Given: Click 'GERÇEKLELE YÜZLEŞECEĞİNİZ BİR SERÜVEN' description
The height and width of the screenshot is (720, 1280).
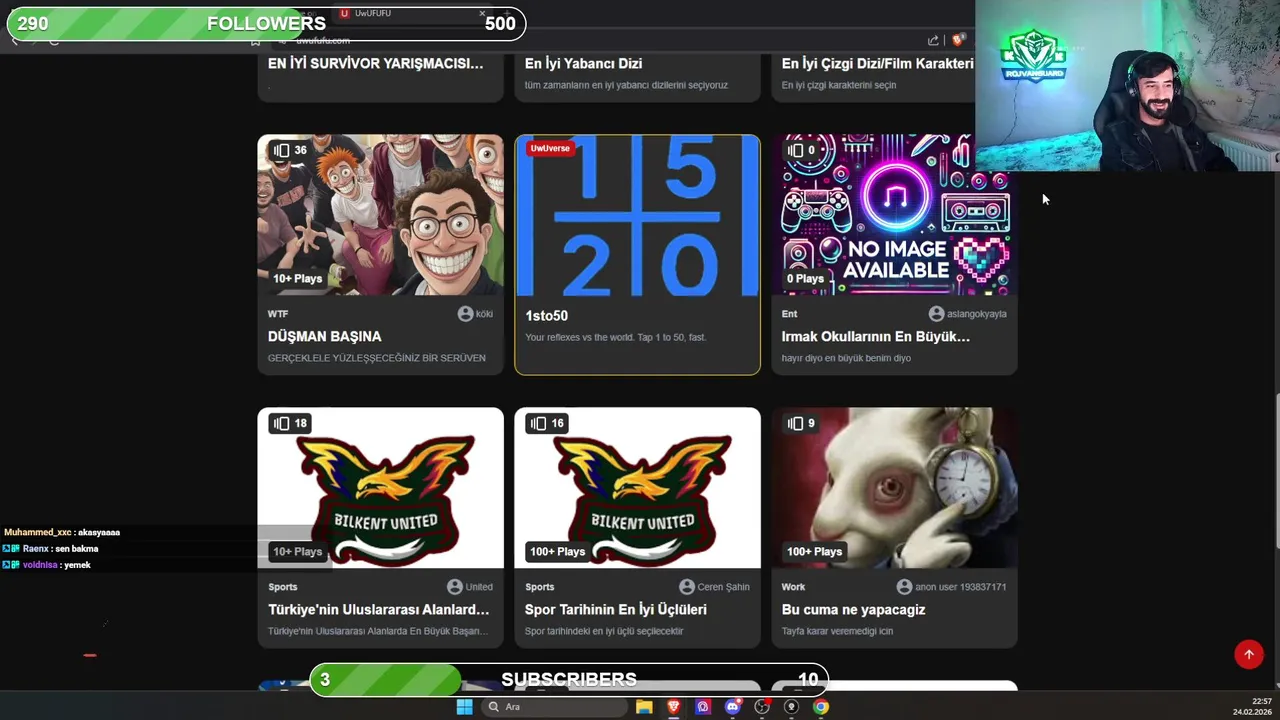Looking at the screenshot, I should tap(377, 358).
